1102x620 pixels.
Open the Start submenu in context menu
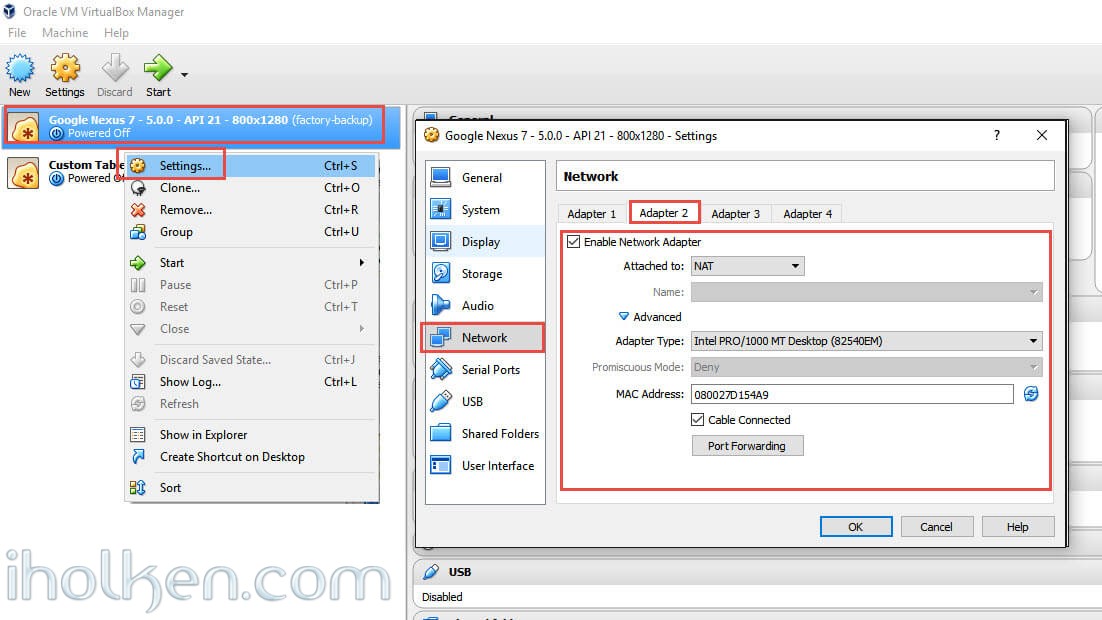[252, 263]
